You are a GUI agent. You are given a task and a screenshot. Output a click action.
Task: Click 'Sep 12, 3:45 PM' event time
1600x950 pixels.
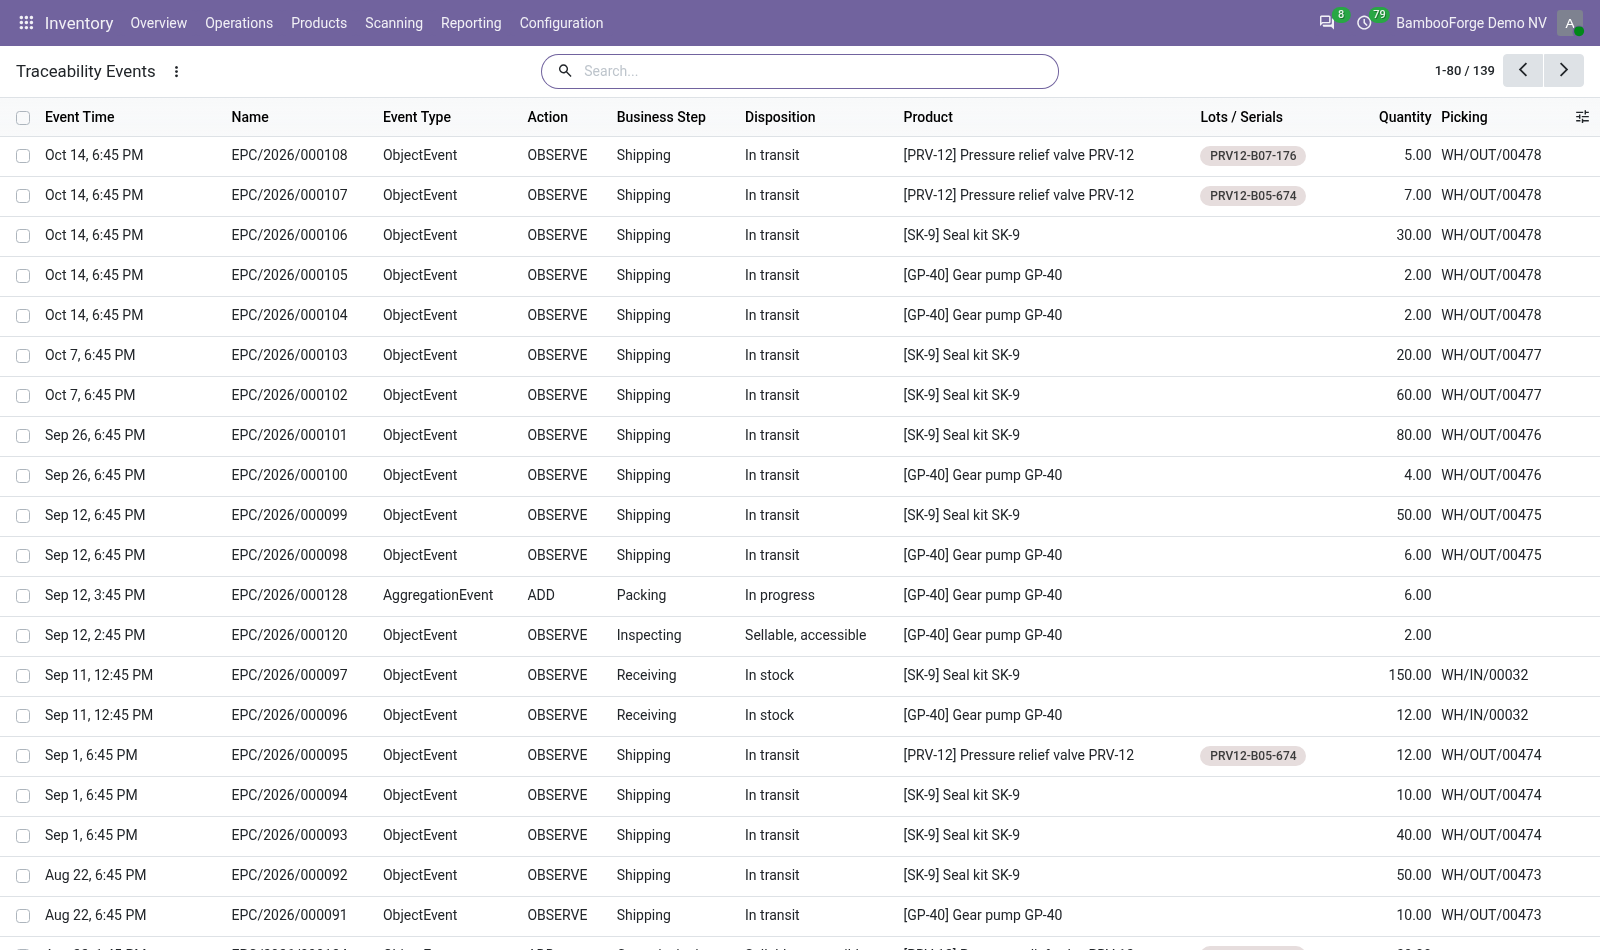pos(95,595)
